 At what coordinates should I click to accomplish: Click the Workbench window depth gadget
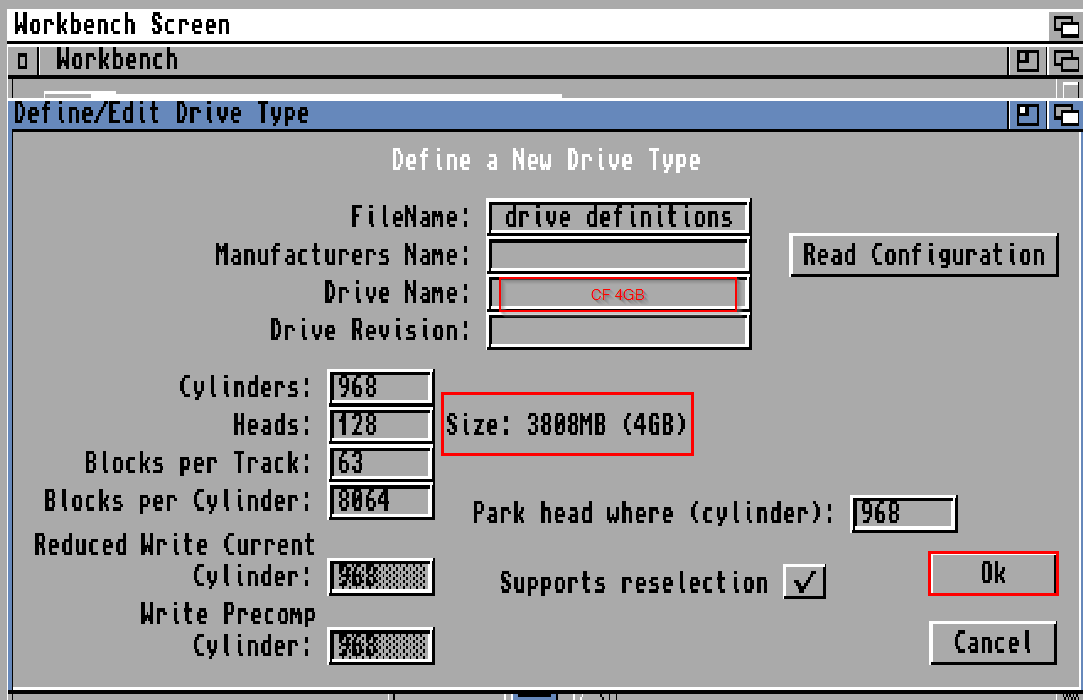(x=1067, y=61)
